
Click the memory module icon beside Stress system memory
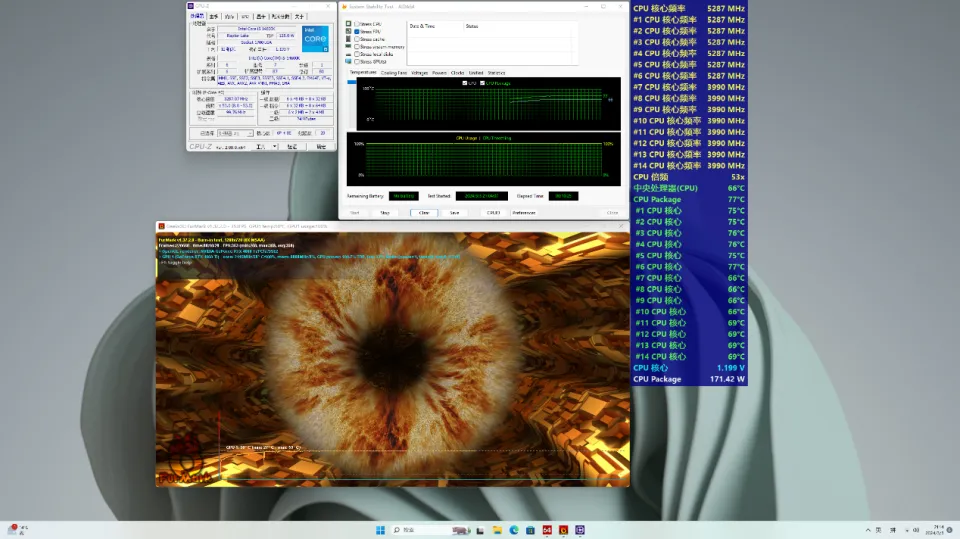tap(348, 47)
